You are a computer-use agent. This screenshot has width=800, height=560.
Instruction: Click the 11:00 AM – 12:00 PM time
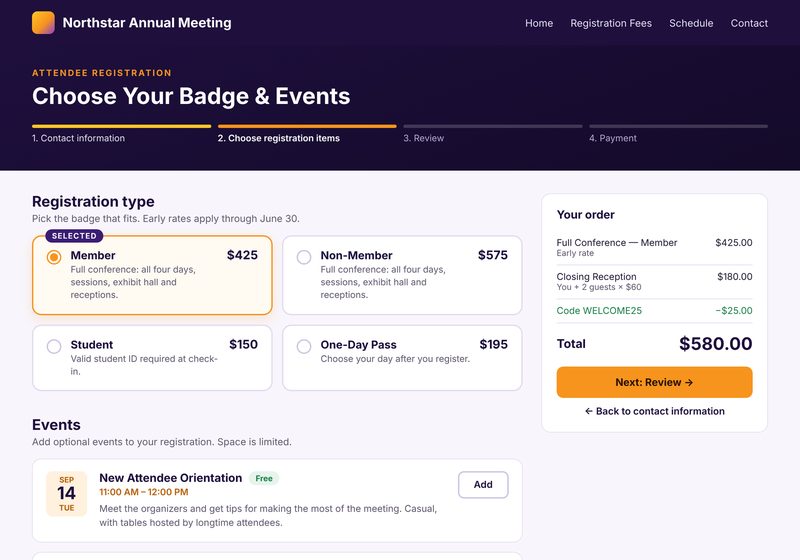pos(144,492)
